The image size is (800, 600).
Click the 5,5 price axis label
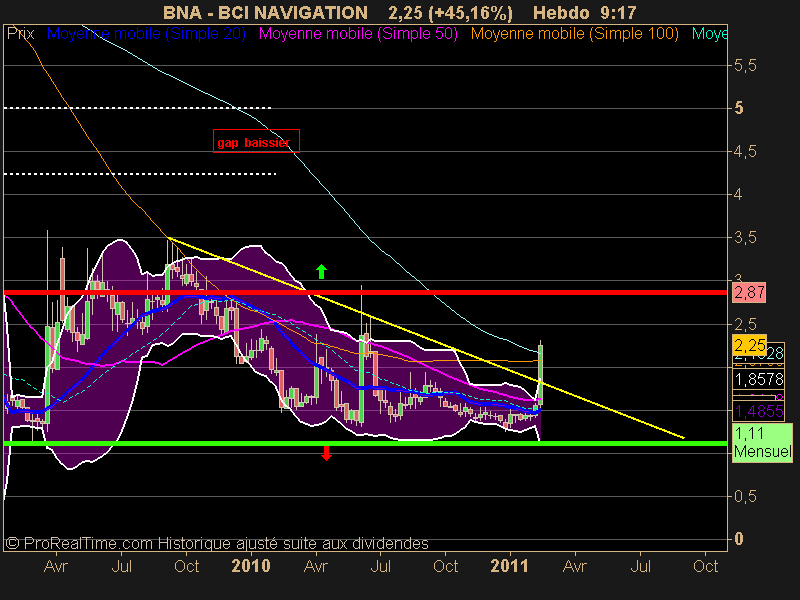point(745,65)
